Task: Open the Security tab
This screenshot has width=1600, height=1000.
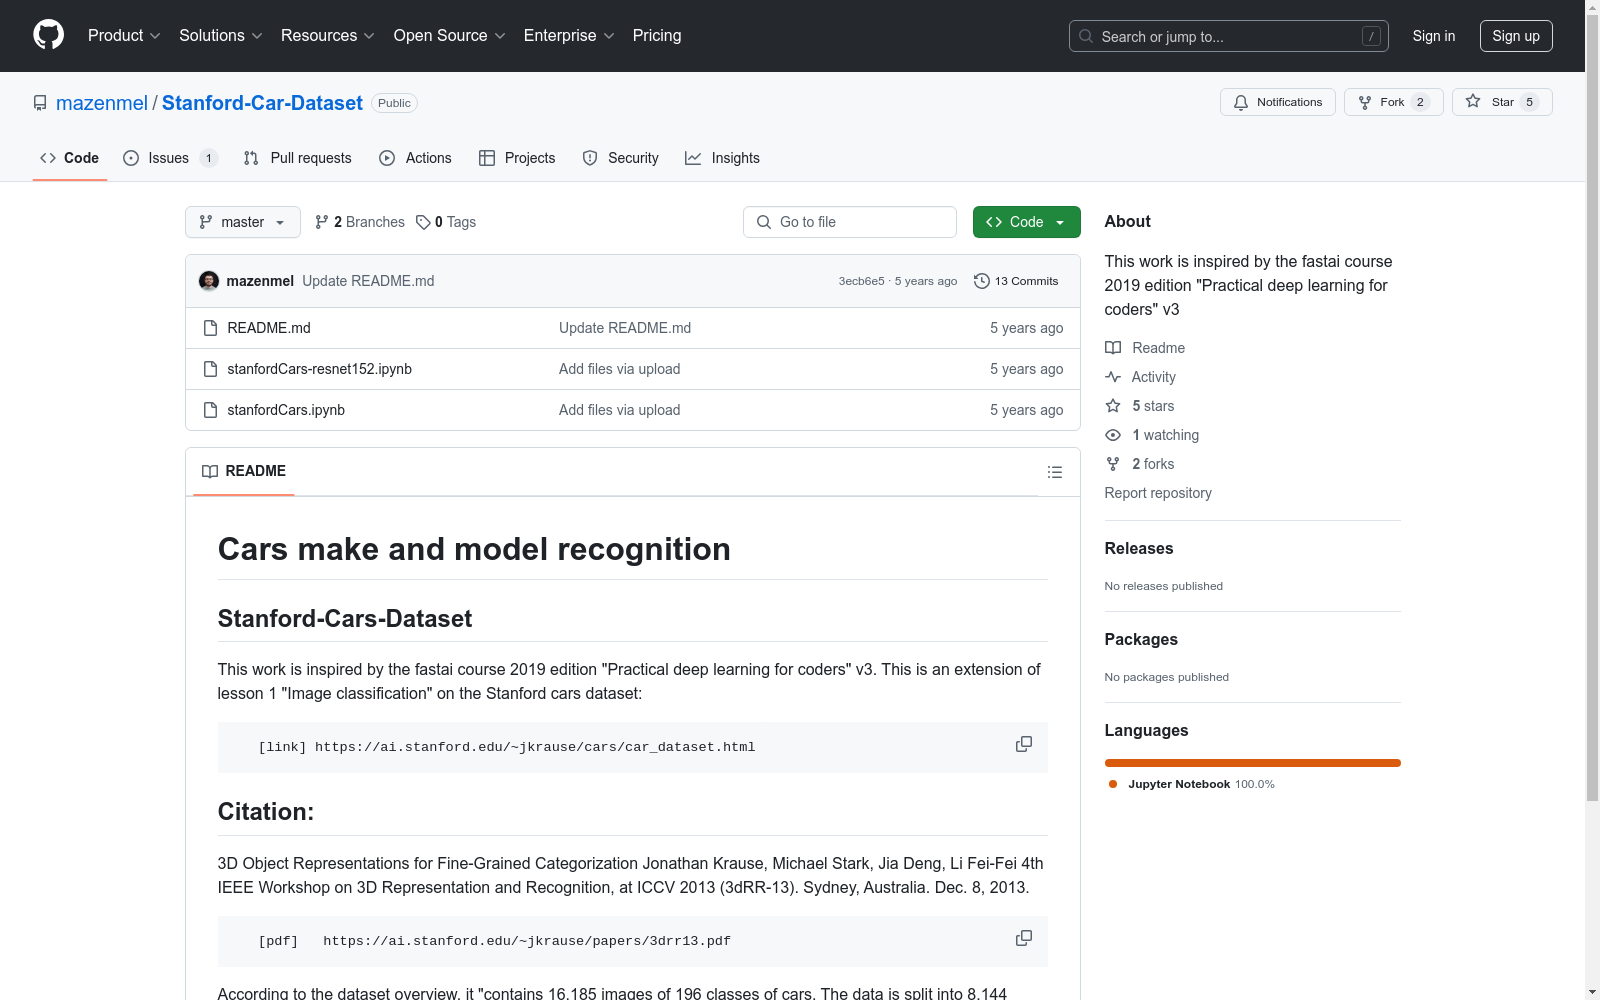Action: pyautogui.click(x=621, y=158)
